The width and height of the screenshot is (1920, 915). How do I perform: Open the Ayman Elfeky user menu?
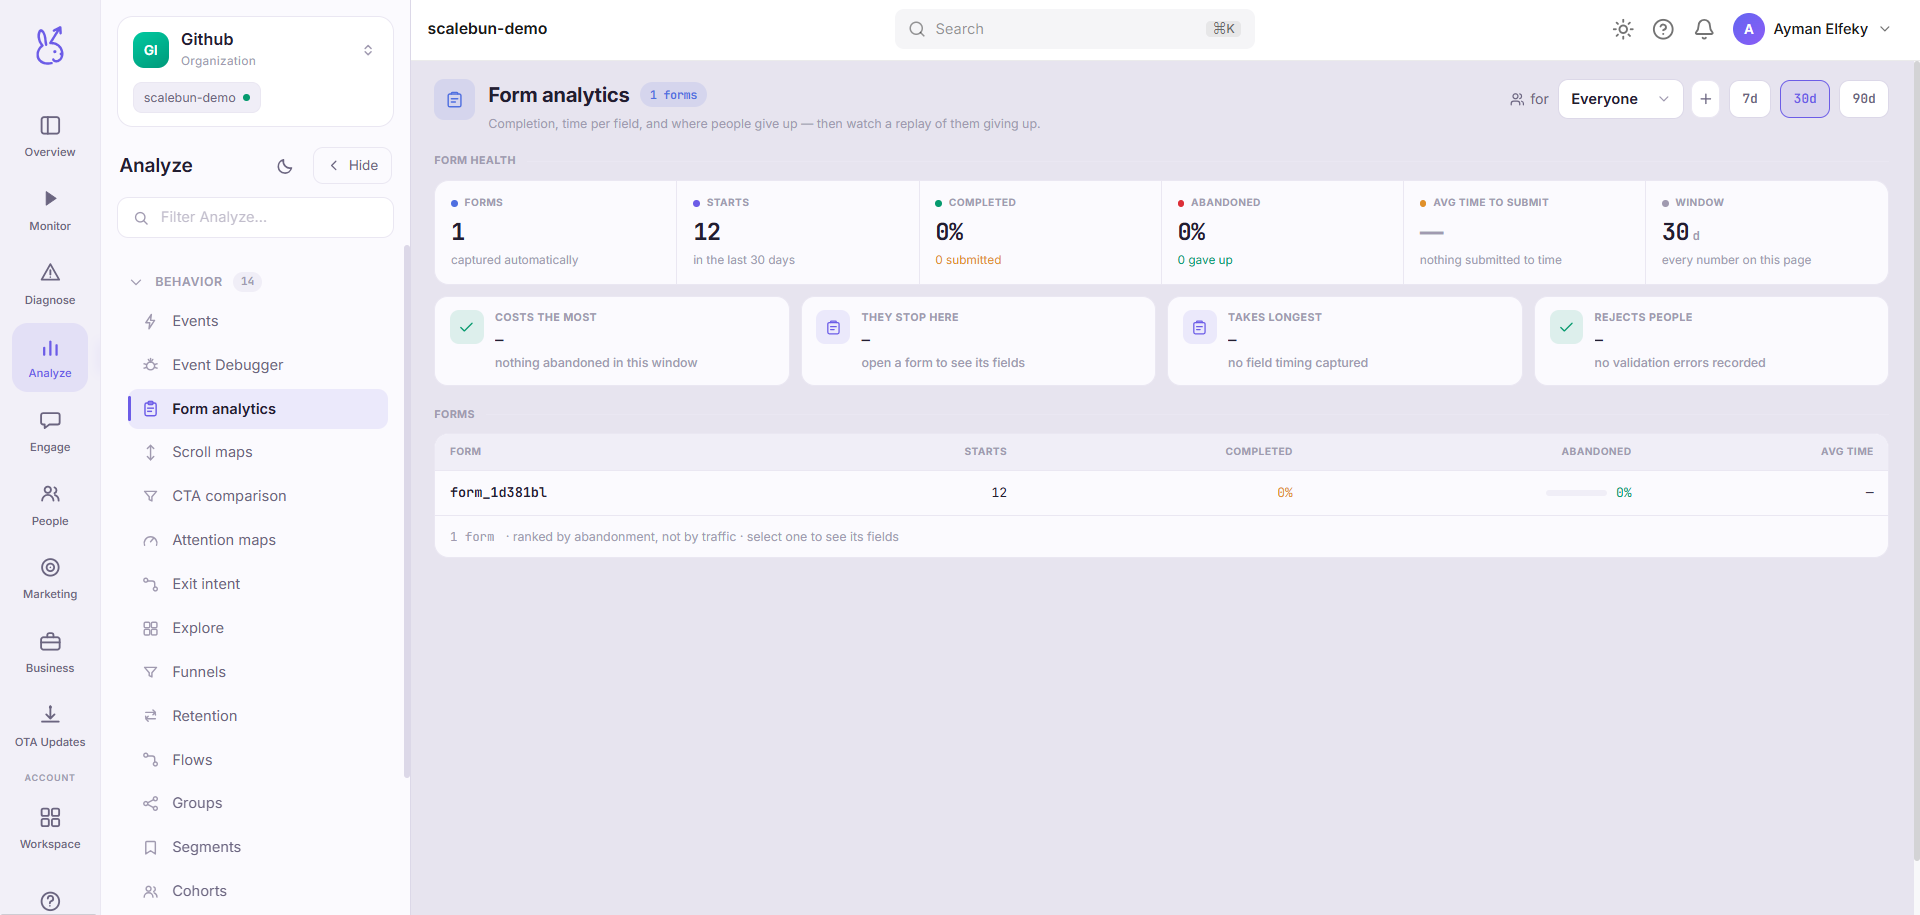pyautogui.click(x=1812, y=29)
